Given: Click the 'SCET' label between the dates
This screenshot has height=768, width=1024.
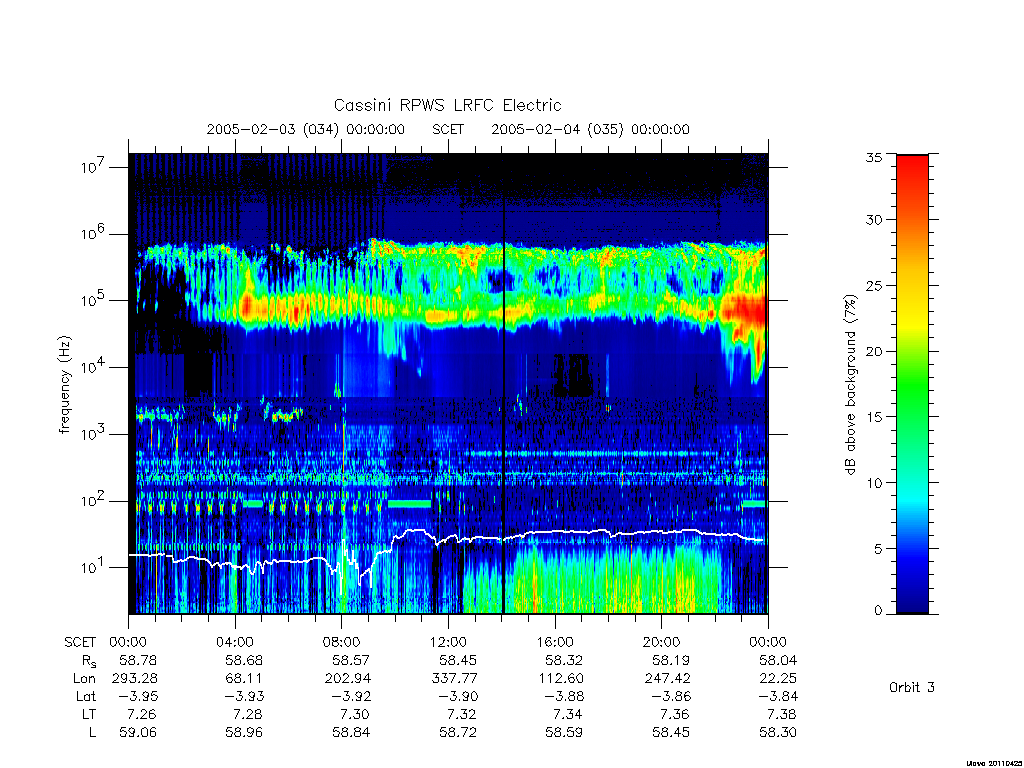Looking at the screenshot, I should pos(448,129).
